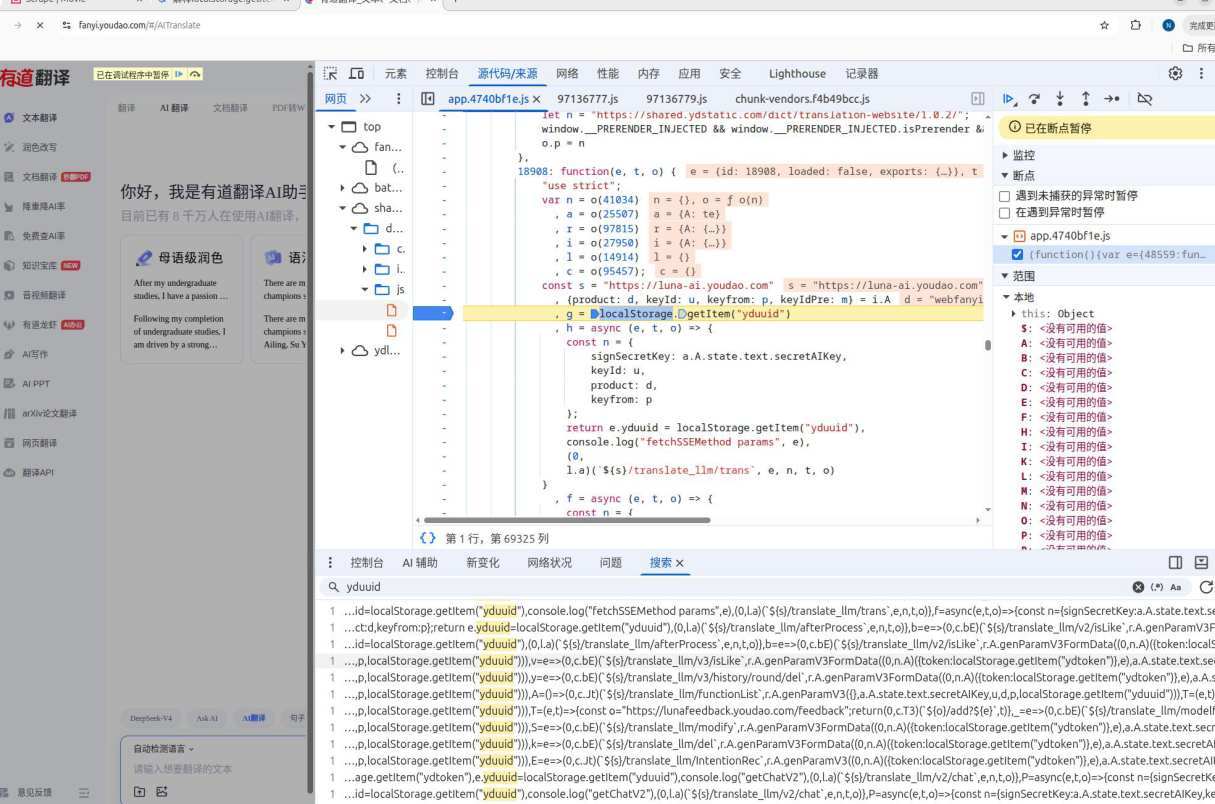Open the 网络状况 drawer tab
This screenshot has width=1215, height=804.
[x=550, y=563]
